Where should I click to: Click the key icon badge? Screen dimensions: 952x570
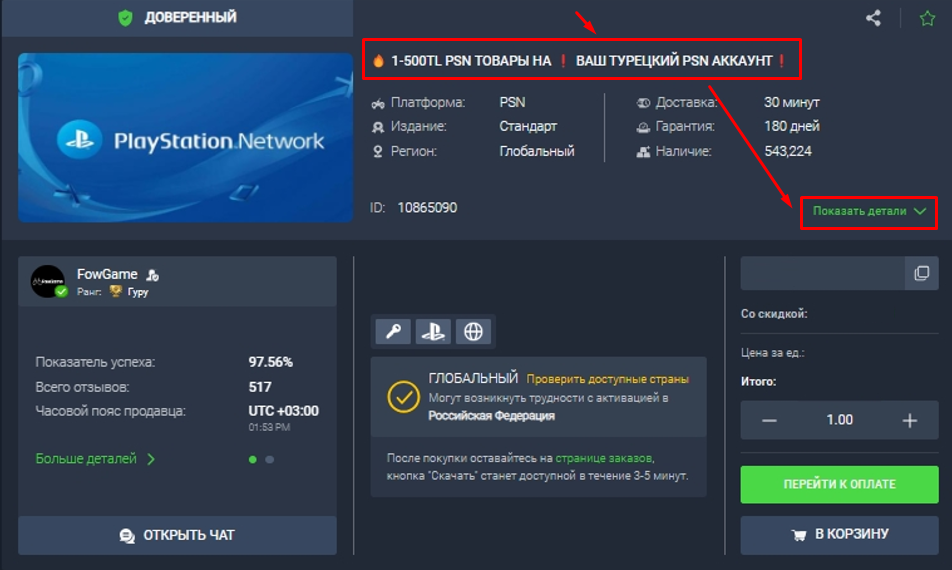(392, 331)
